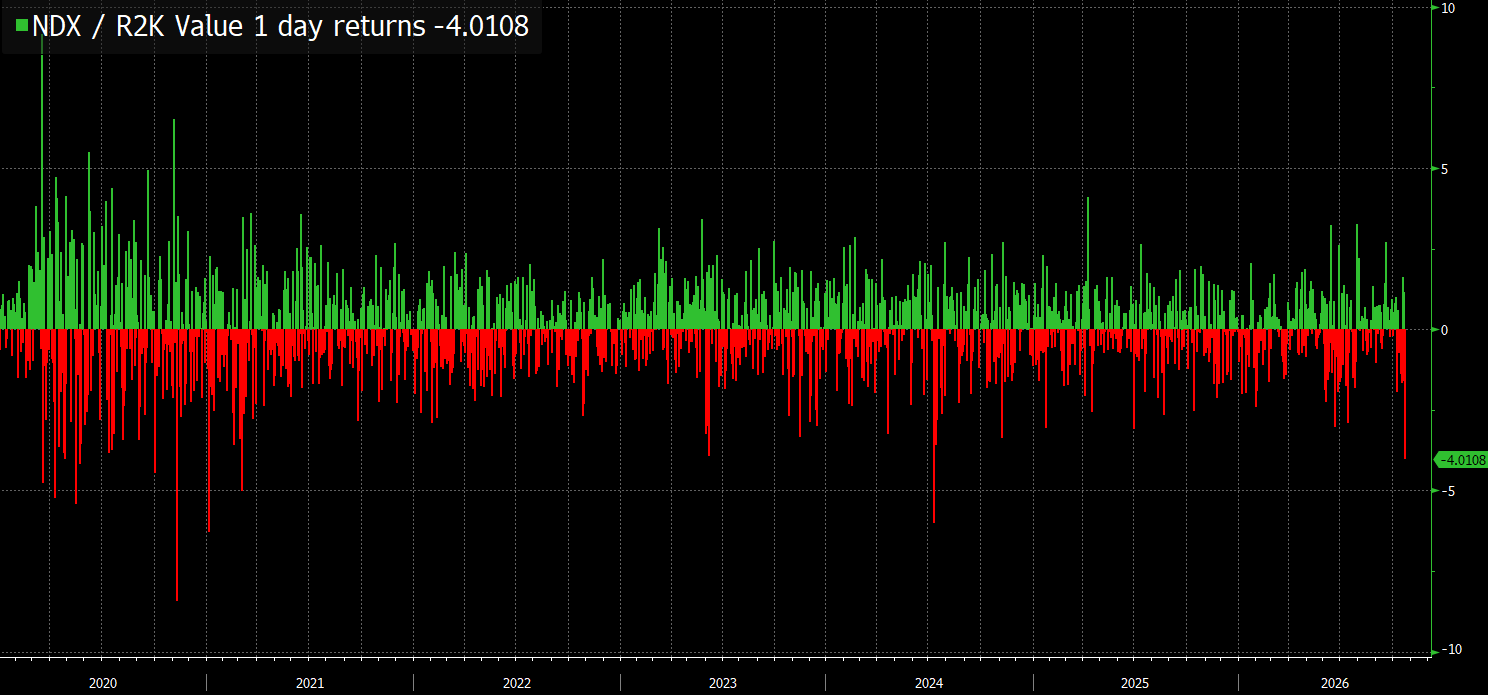
Task: Click the 2022 year label
Action: click(x=517, y=684)
